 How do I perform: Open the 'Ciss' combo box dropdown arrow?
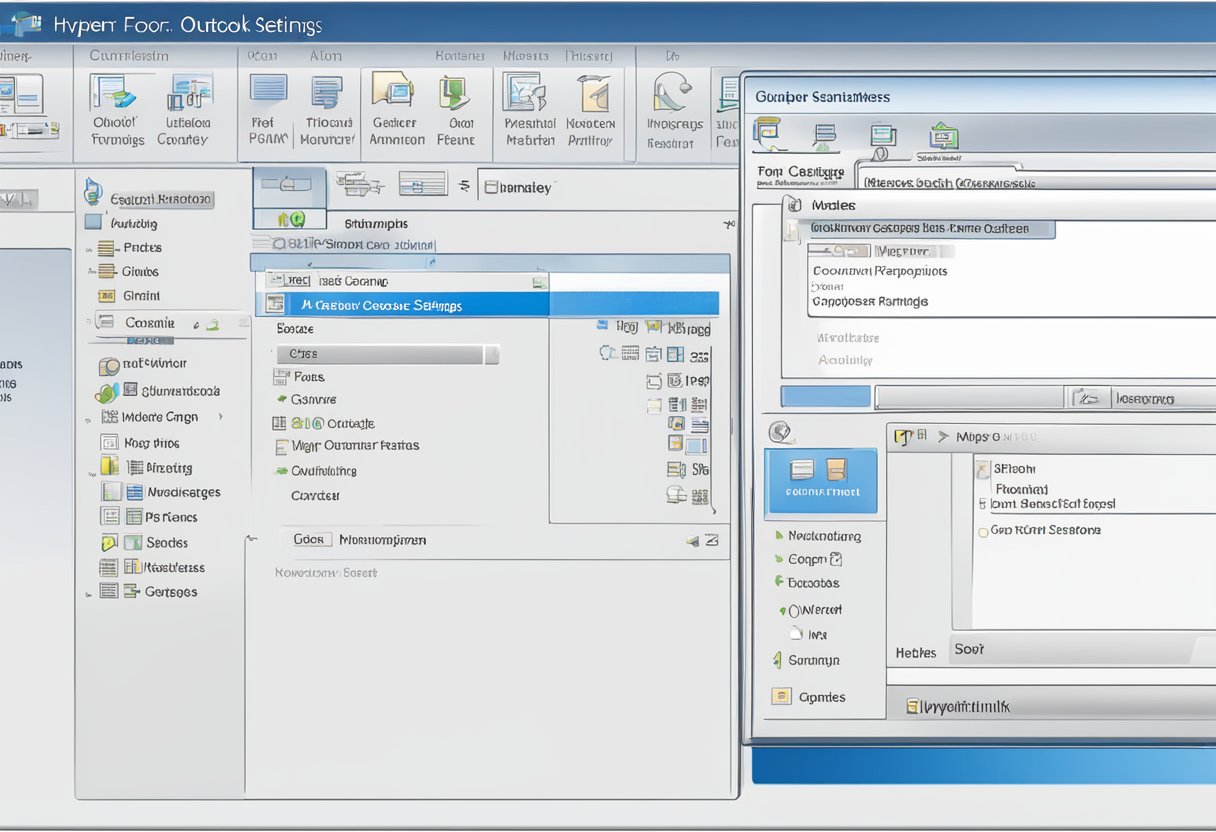pyautogui.click(x=491, y=354)
